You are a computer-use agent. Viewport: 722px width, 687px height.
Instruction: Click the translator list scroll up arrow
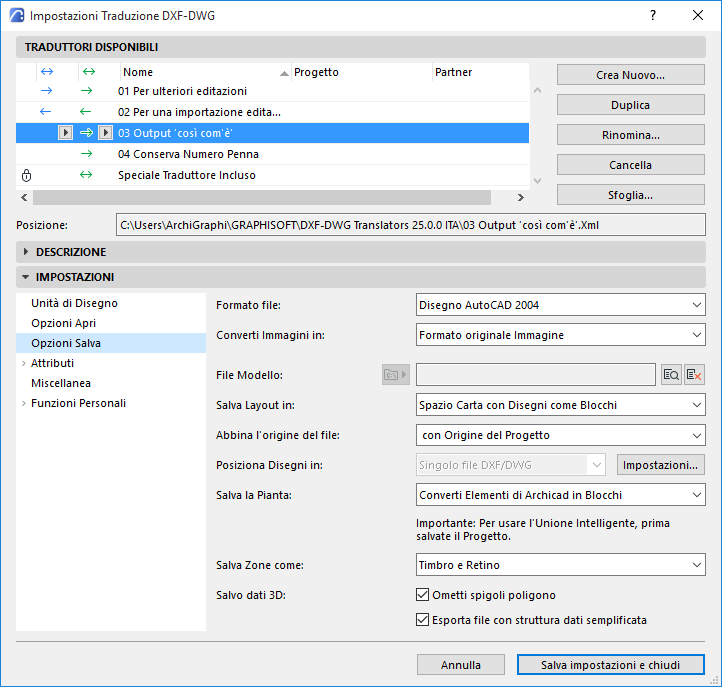click(537, 90)
